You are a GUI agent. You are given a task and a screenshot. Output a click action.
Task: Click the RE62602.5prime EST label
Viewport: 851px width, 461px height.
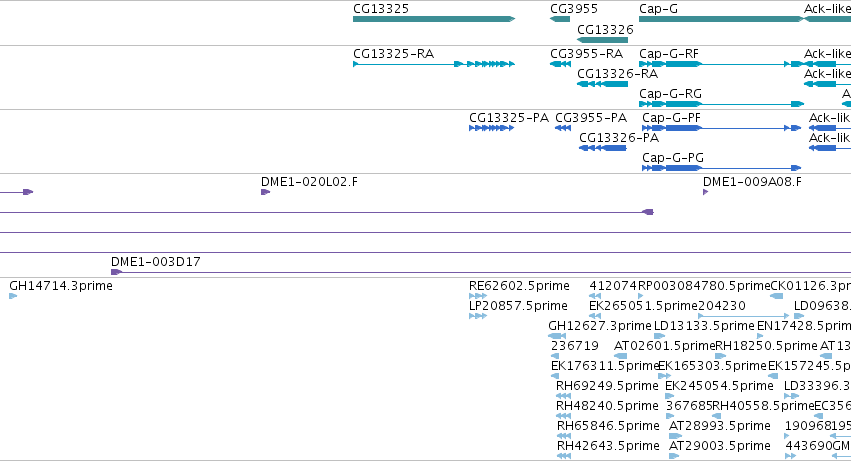[x=519, y=286]
